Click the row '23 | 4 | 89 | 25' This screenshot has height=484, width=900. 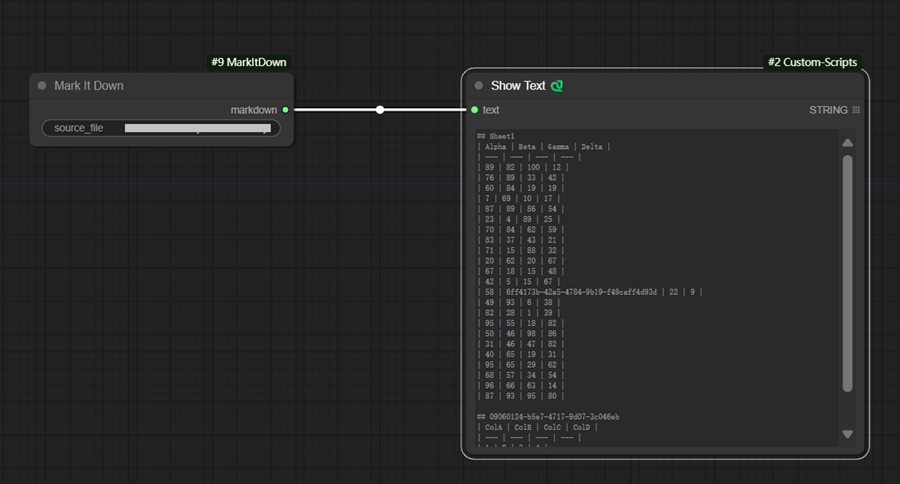pos(518,219)
